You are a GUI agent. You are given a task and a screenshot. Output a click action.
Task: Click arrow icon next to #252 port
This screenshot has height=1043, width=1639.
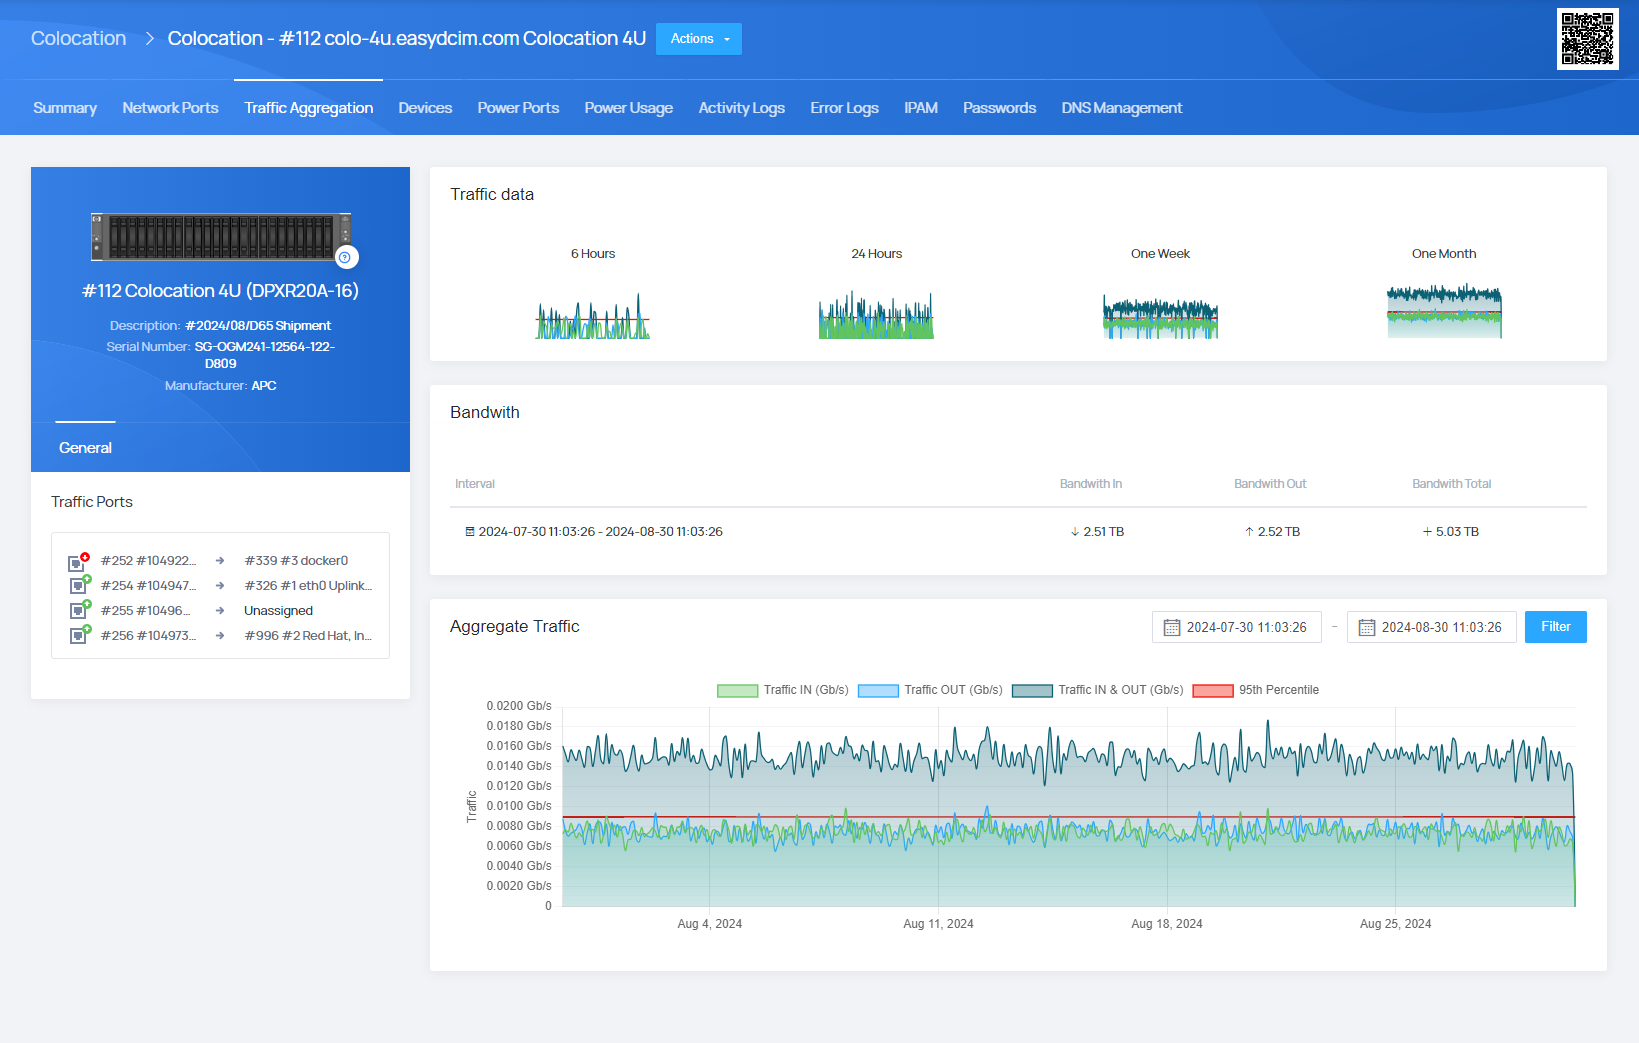[220, 561]
